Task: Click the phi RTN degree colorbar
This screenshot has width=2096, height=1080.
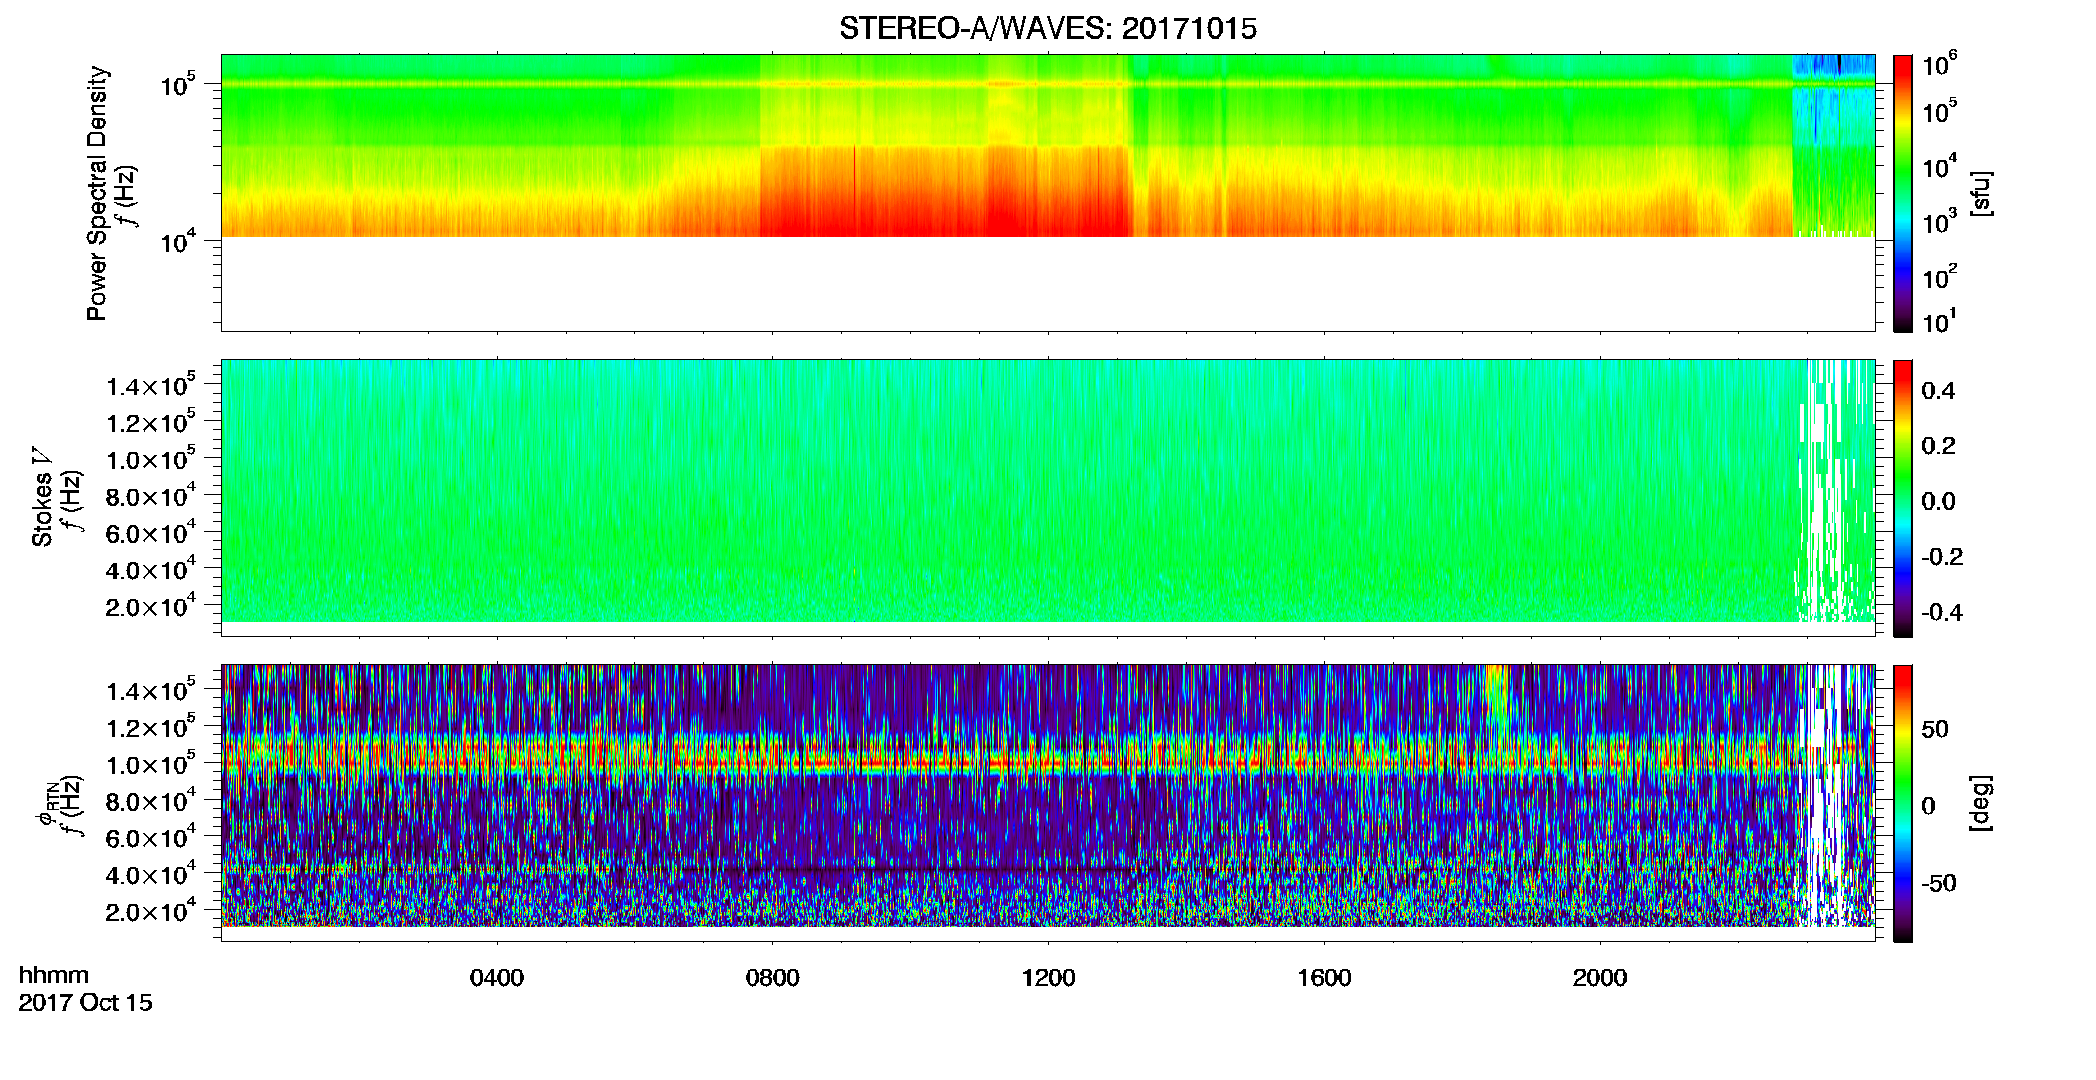Action: 1903,803
